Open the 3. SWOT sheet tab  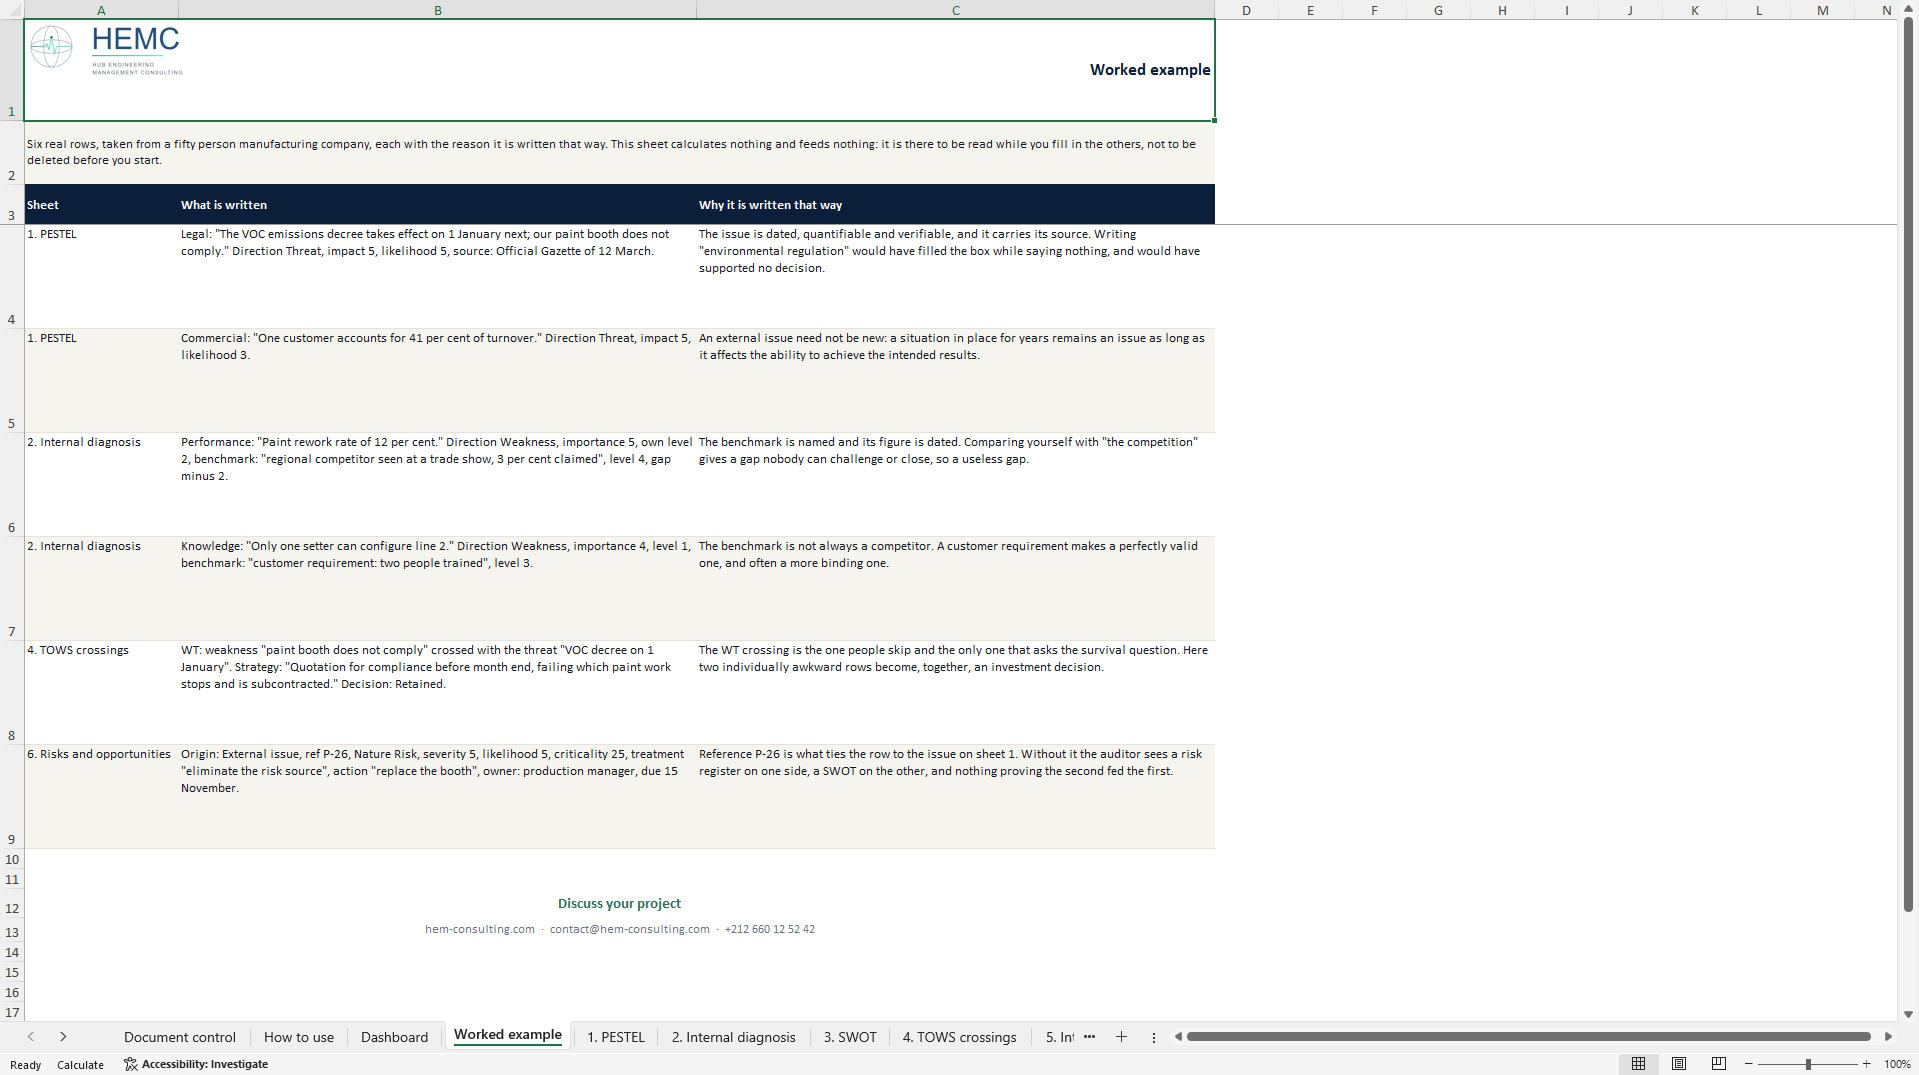coord(850,1037)
